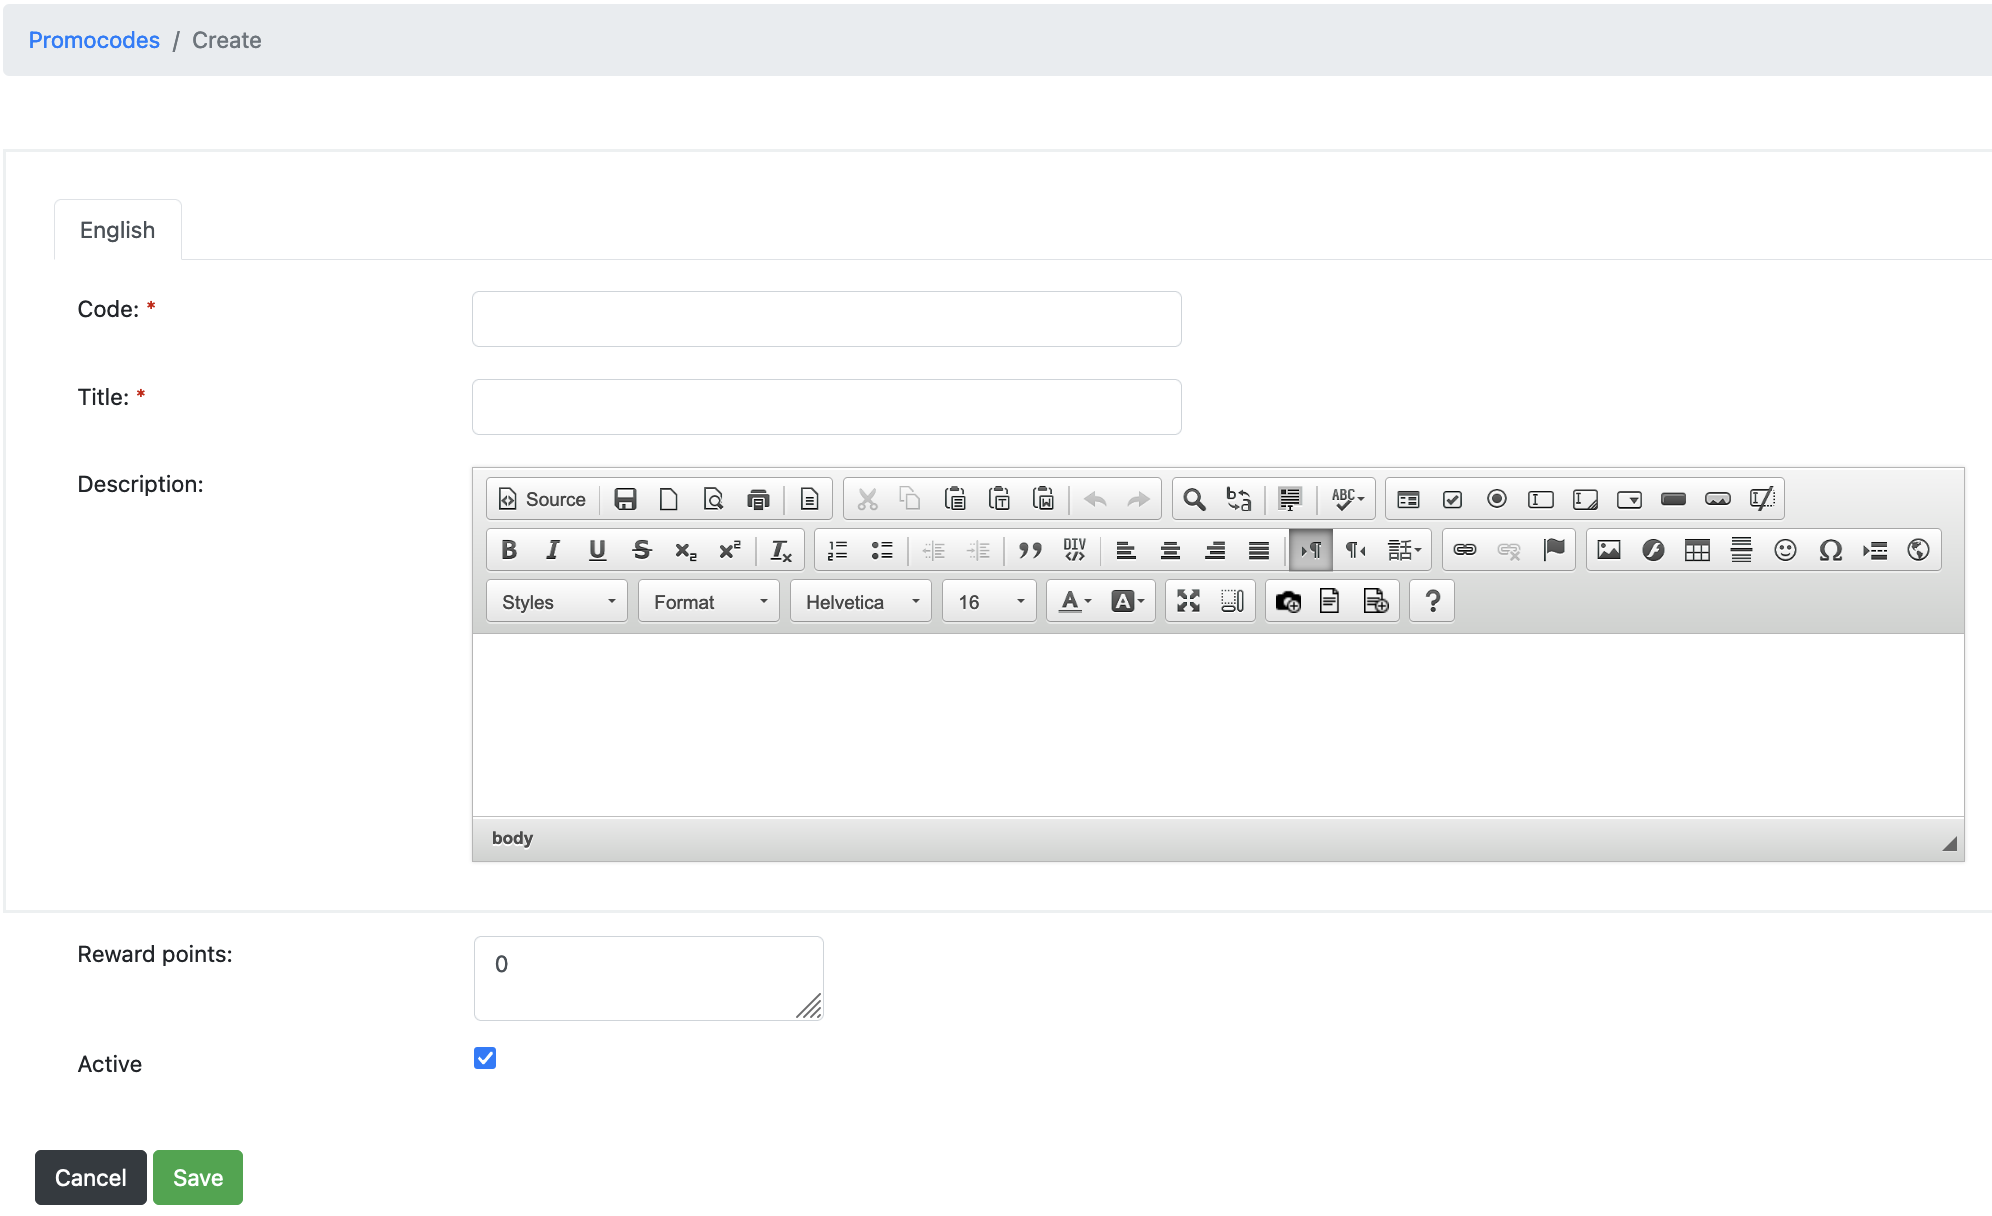Switch to the English tab

click(117, 230)
